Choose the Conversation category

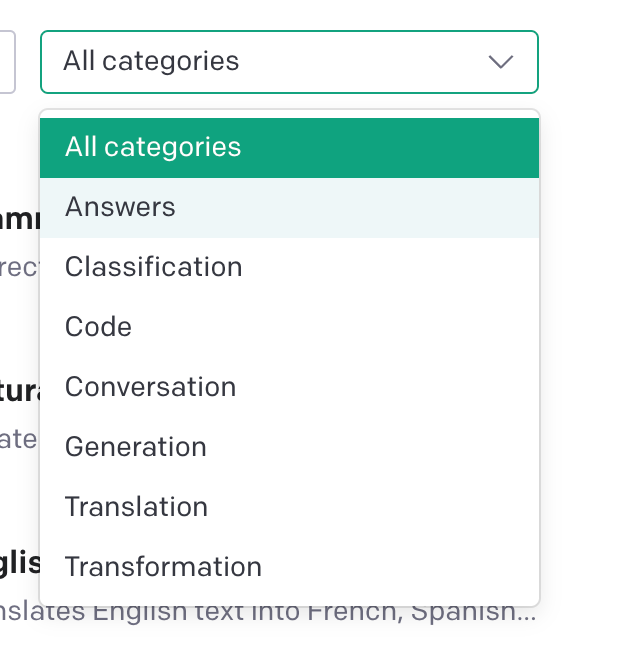pos(289,387)
